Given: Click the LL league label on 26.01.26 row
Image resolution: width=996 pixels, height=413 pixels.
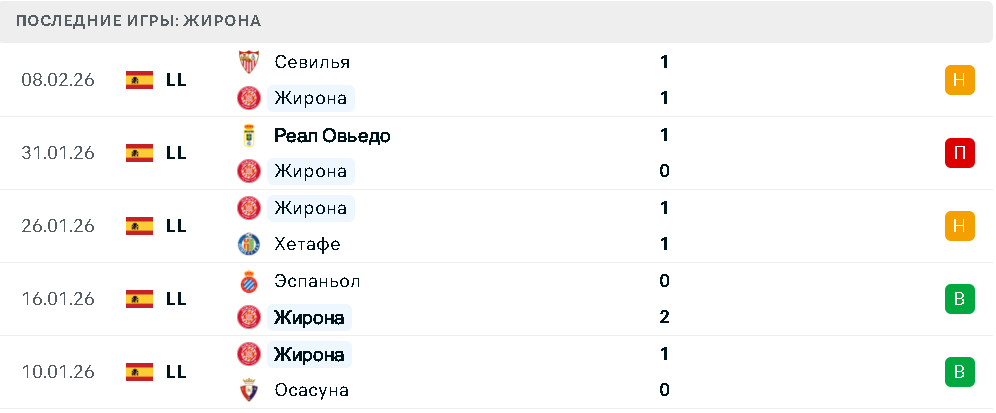Looking at the screenshot, I should (x=176, y=226).
